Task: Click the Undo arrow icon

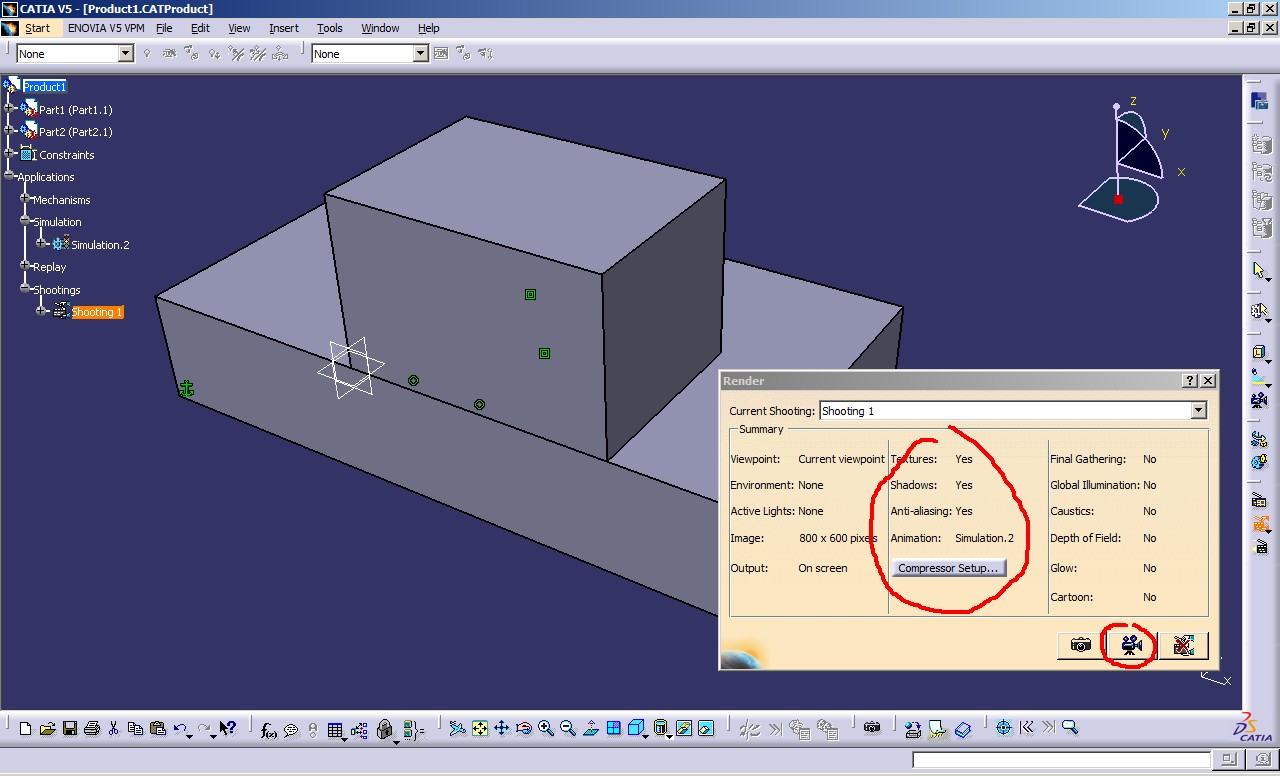Action: 180,729
